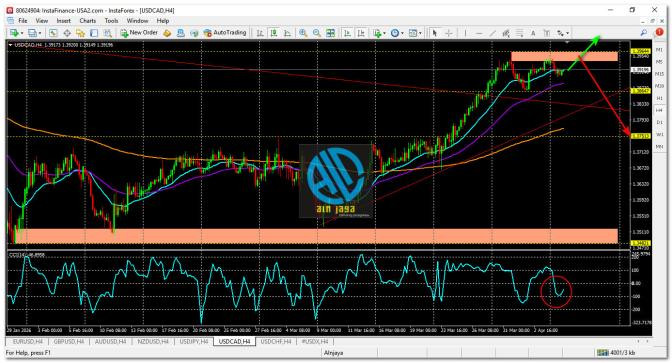Open the Navigator star-folder icon
Image resolution: width=672 pixels, height=363 pixels.
click(x=81, y=33)
